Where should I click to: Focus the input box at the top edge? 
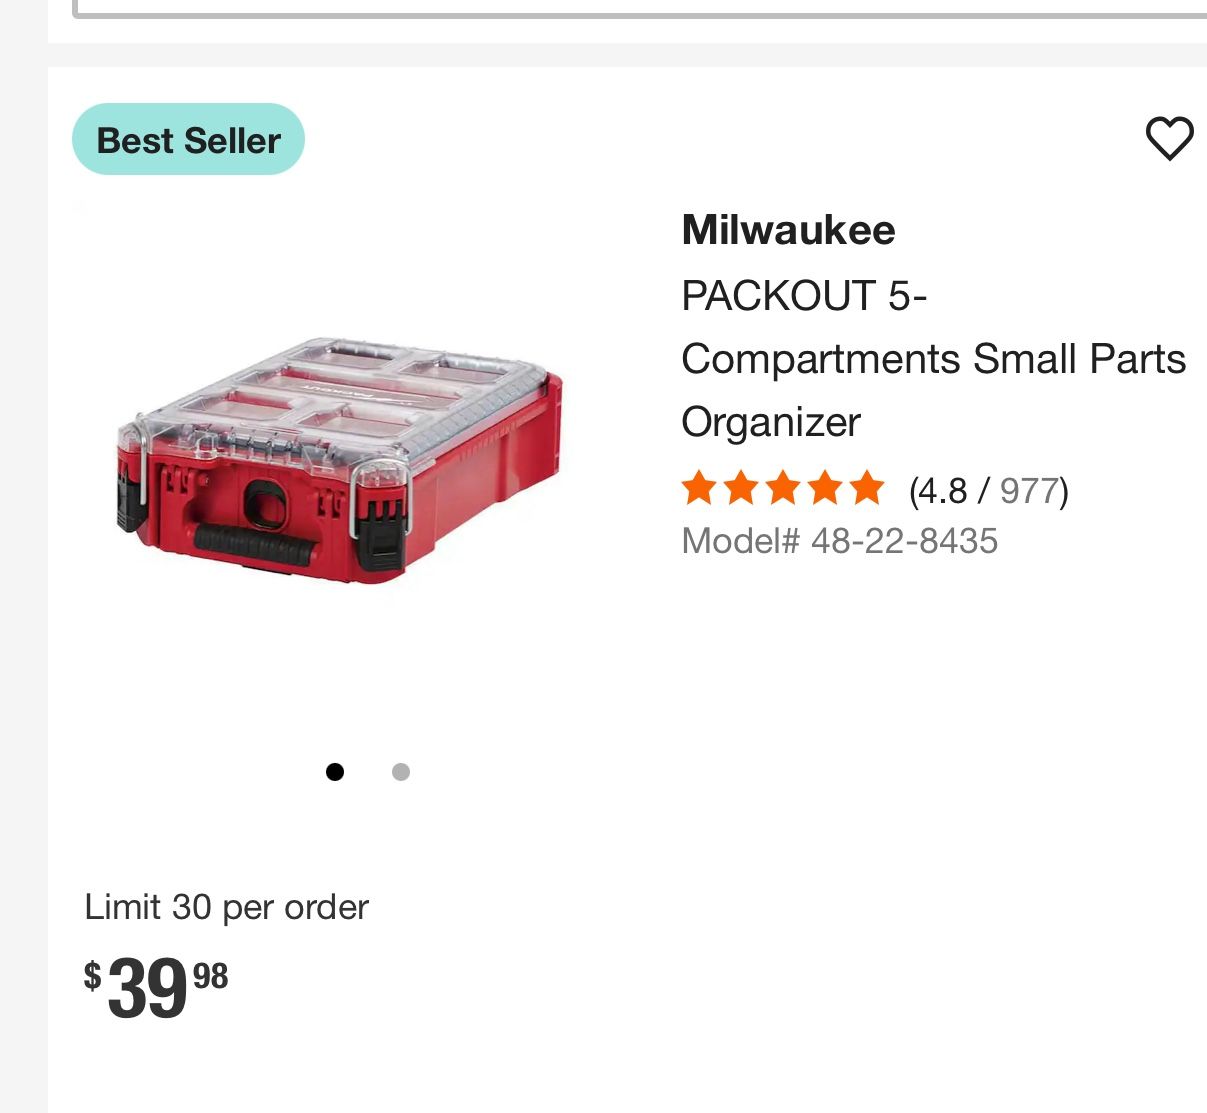tap(640, 9)
